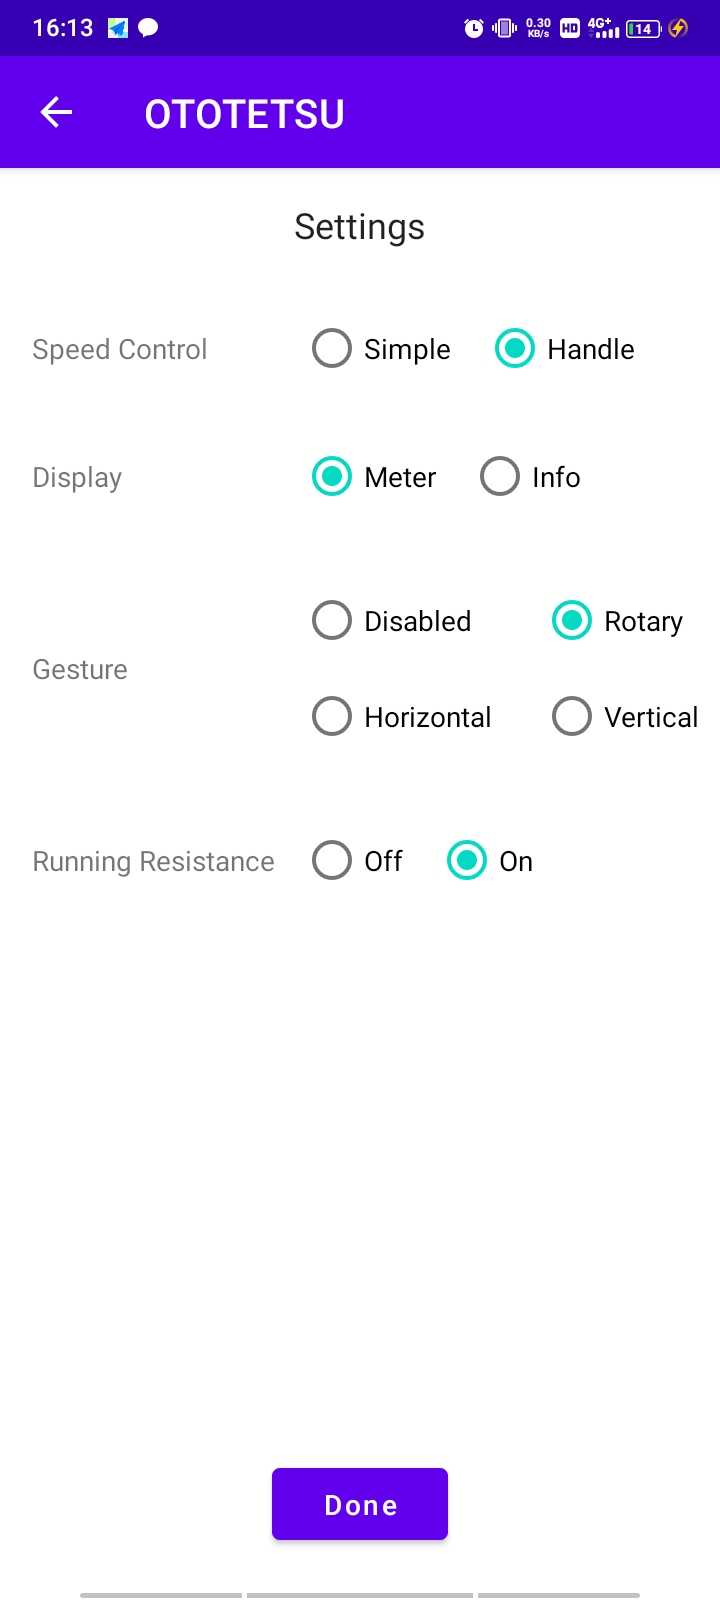Screen dimensions: 720x1600
Task: Turn Running Resistance Off
Action: click(x=332, y=861)
